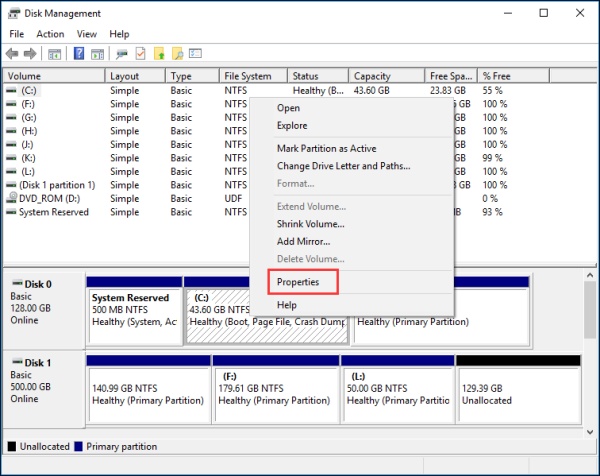Toggle the Show/Hide Action Pane icon
Screen dimensions: 600x476
(x=96, y=54)
